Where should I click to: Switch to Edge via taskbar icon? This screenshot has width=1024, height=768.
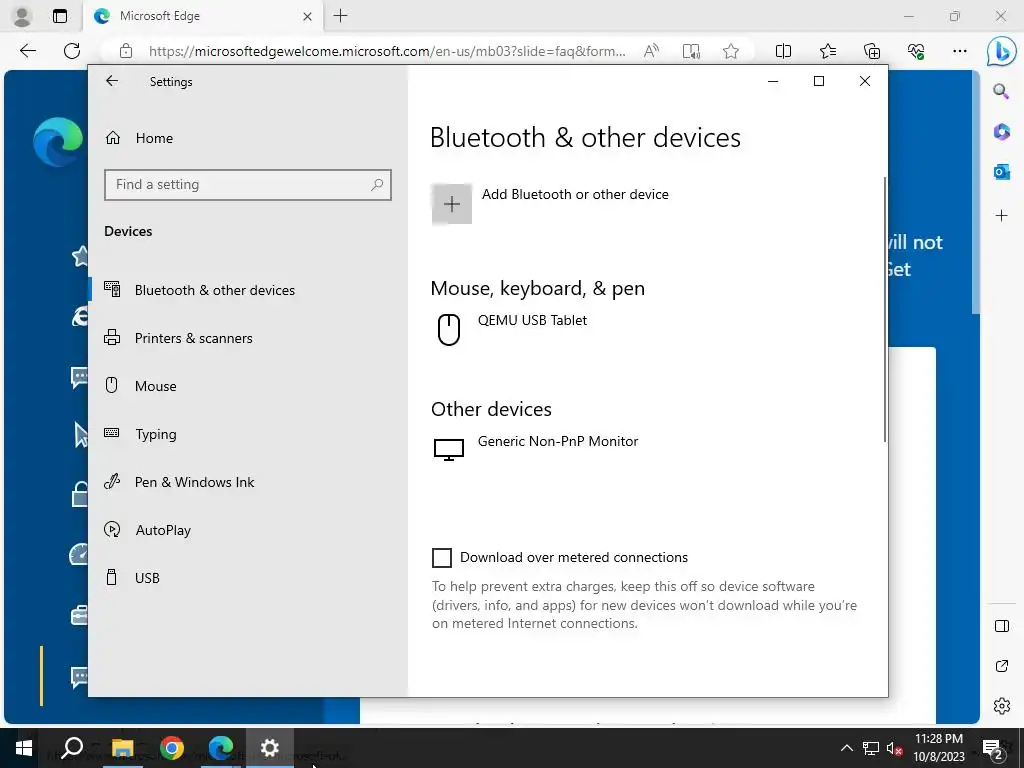pos(221,748)
